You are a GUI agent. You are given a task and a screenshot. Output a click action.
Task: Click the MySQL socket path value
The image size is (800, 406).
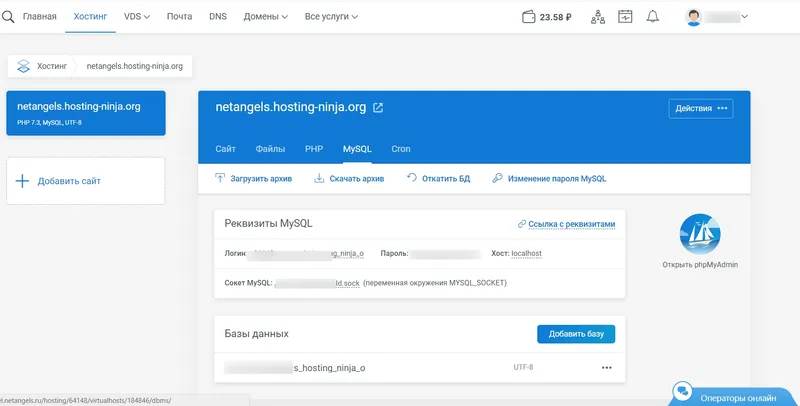[x=317, y=283]
